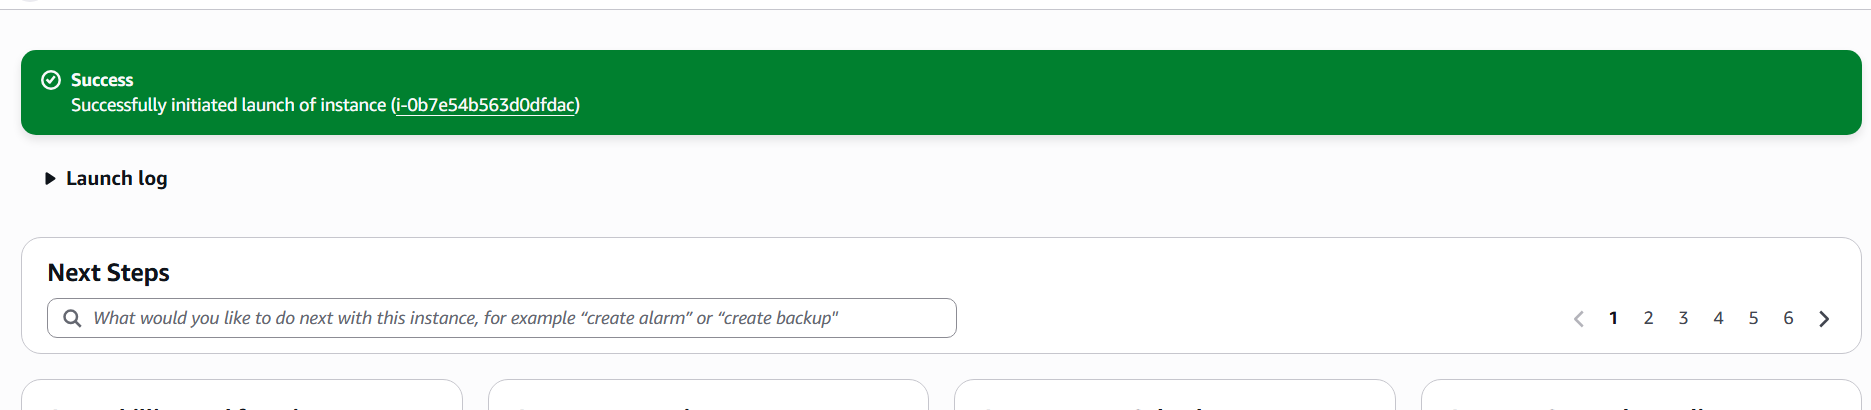Switch to page 3 in pagination
Image resolution: width=1871 pixels, height=410 pixels.
pos(1684,318)
